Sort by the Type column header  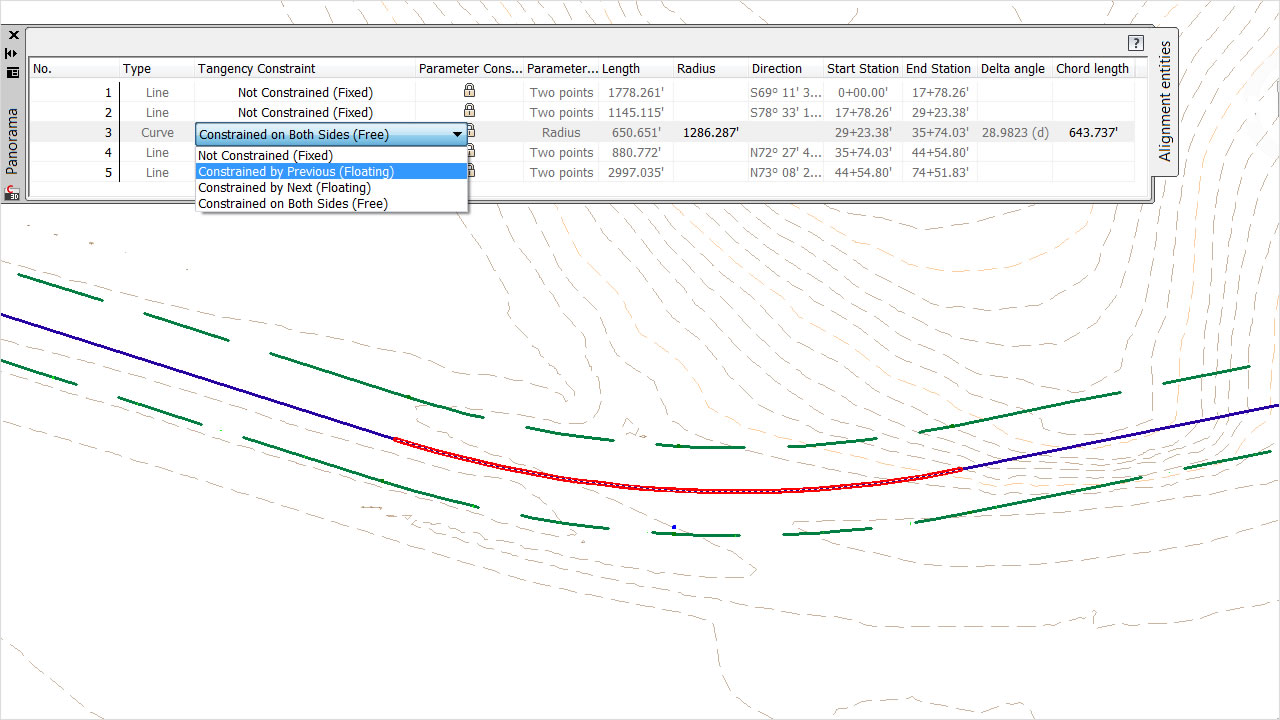point(157,69)
